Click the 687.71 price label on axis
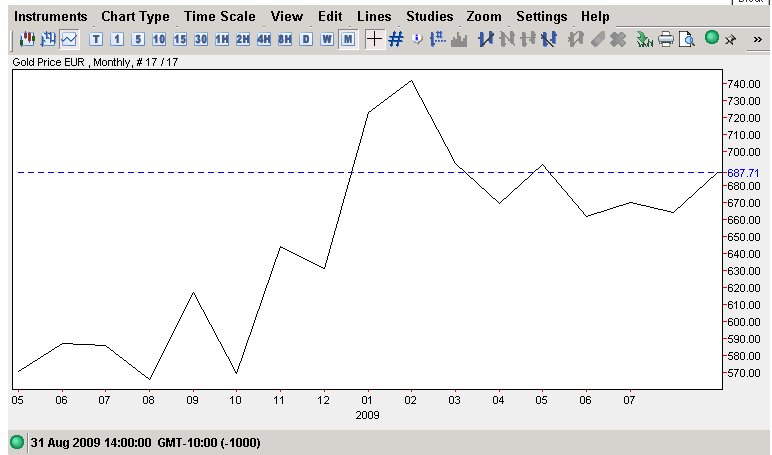This screenshot has height=455, width=772. tap(743, 173)
